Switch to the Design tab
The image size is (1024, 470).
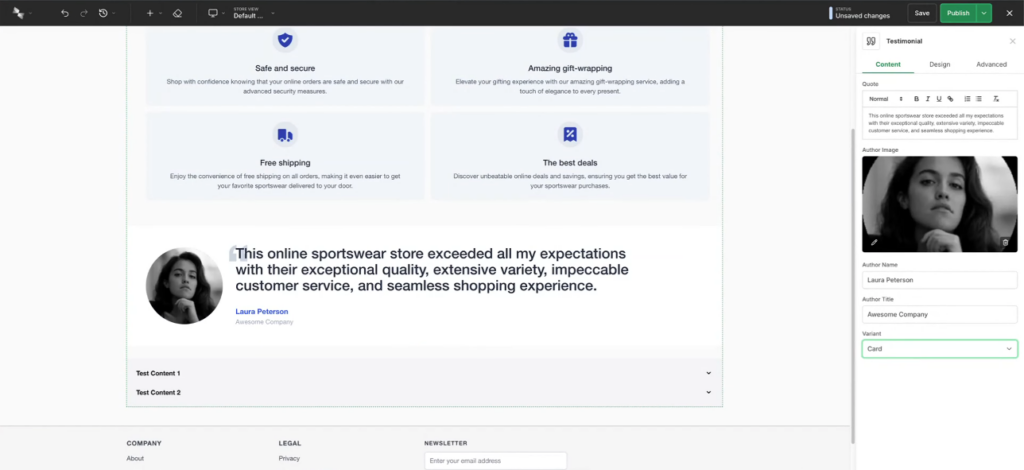point(940,65)
